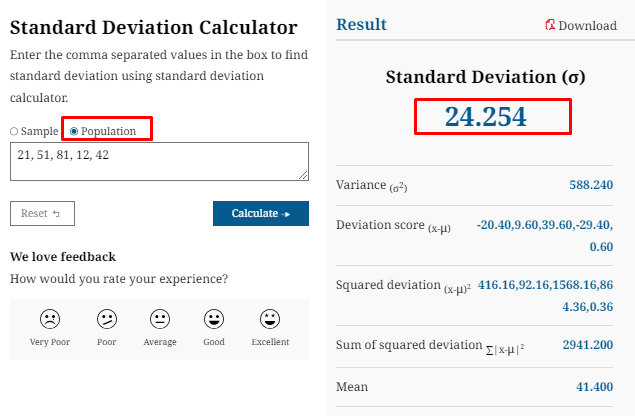Click the values input box with 21, 51, 81
This screenshot has width=635, height=416.
(x=159, y=161)
